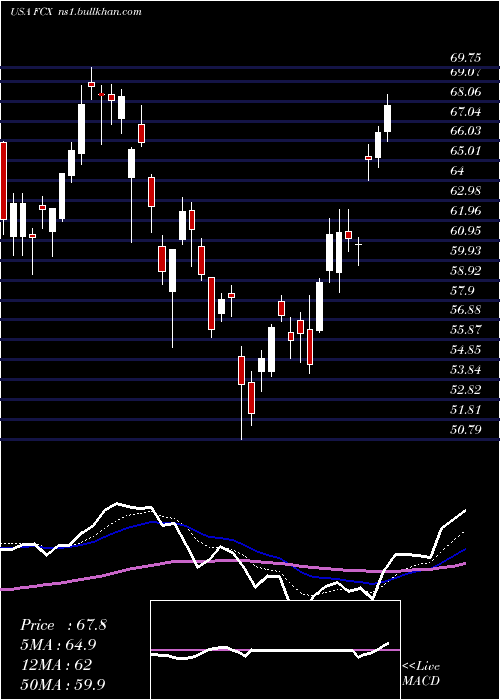The image size is (500, 700).
Task: Select the 57.9 price axis label
Action: tap(462, 291)
